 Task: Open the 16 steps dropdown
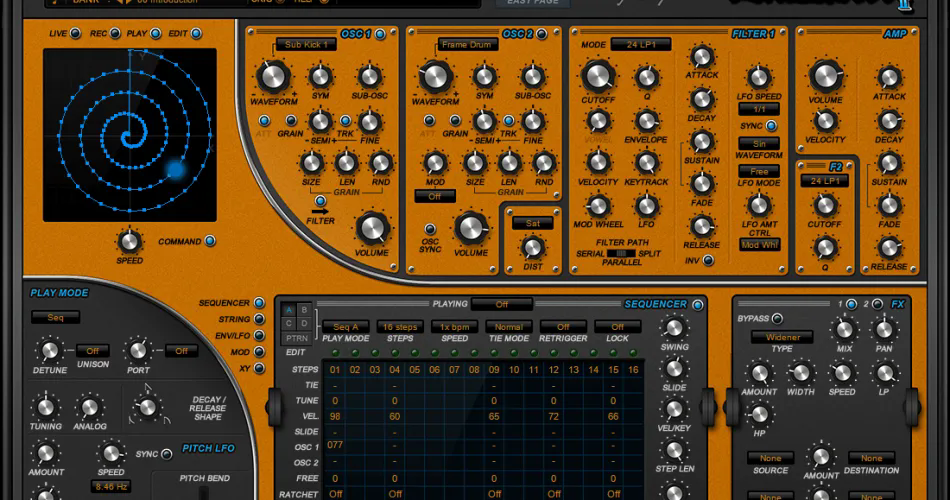(400, 327)
